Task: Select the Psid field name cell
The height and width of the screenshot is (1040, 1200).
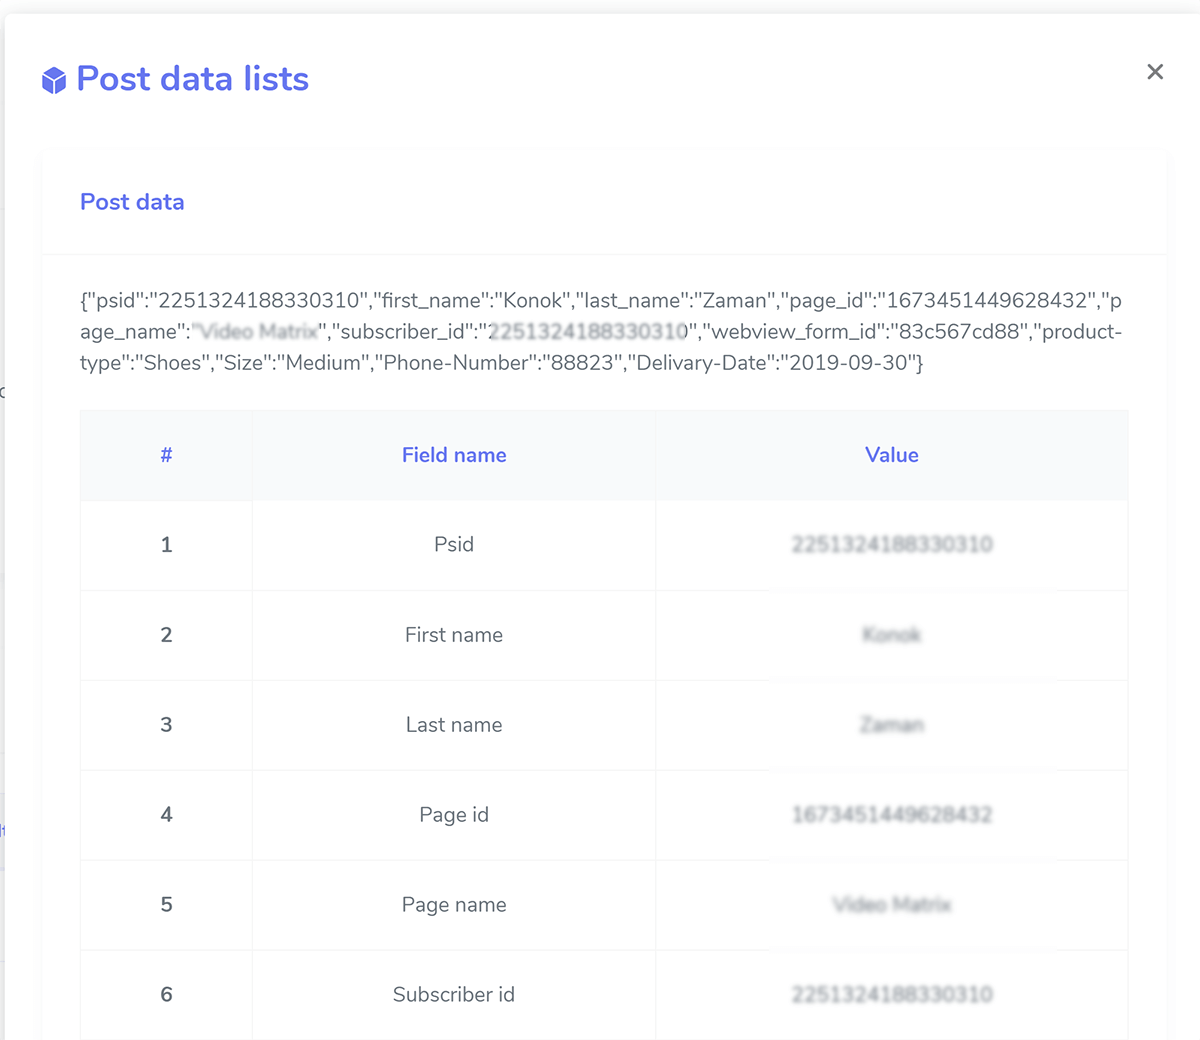Action: pos(454,545)
